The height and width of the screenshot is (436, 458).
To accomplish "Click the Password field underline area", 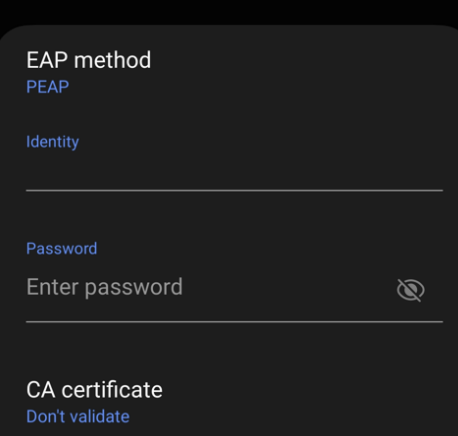I will click(x=234, y=322).
